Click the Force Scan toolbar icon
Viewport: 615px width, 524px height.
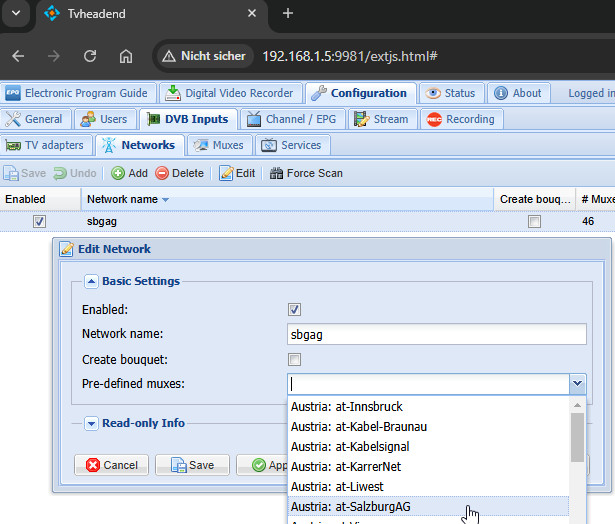(276, 173)
